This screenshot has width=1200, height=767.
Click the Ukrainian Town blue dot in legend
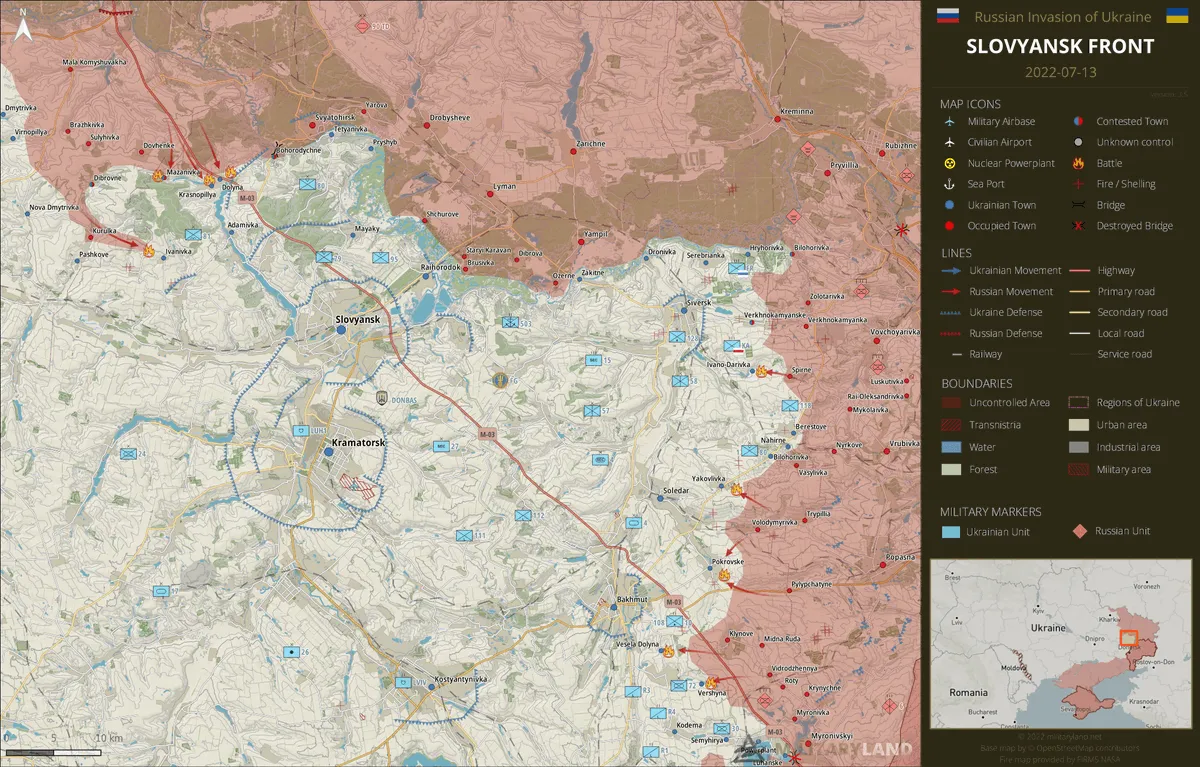pos(948,205)
